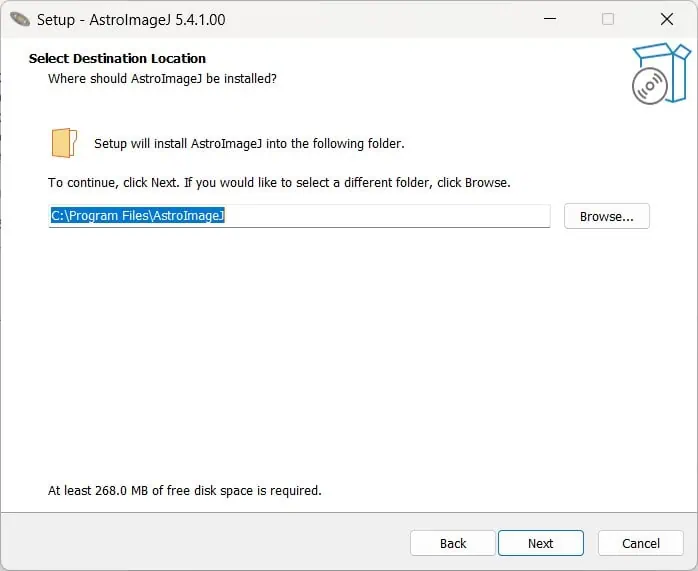Viewport: 698px width, 571px height.
Task: Click the 268.0 MB disk space notice
Action: (184, 490)
